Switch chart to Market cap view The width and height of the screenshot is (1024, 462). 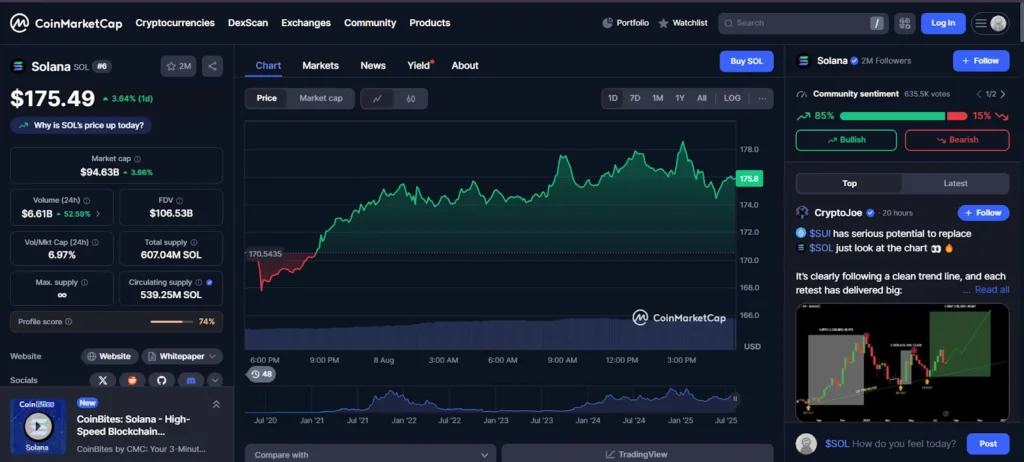click(321, 99)
